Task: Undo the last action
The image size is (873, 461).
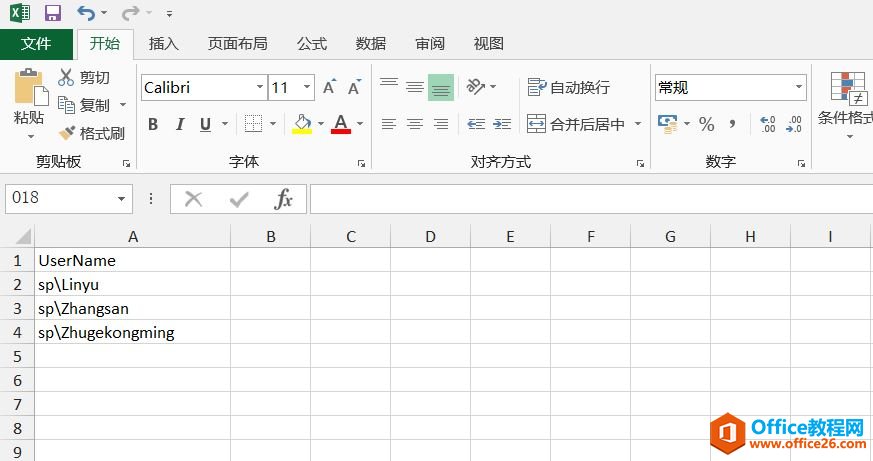Action: (86, 13)
